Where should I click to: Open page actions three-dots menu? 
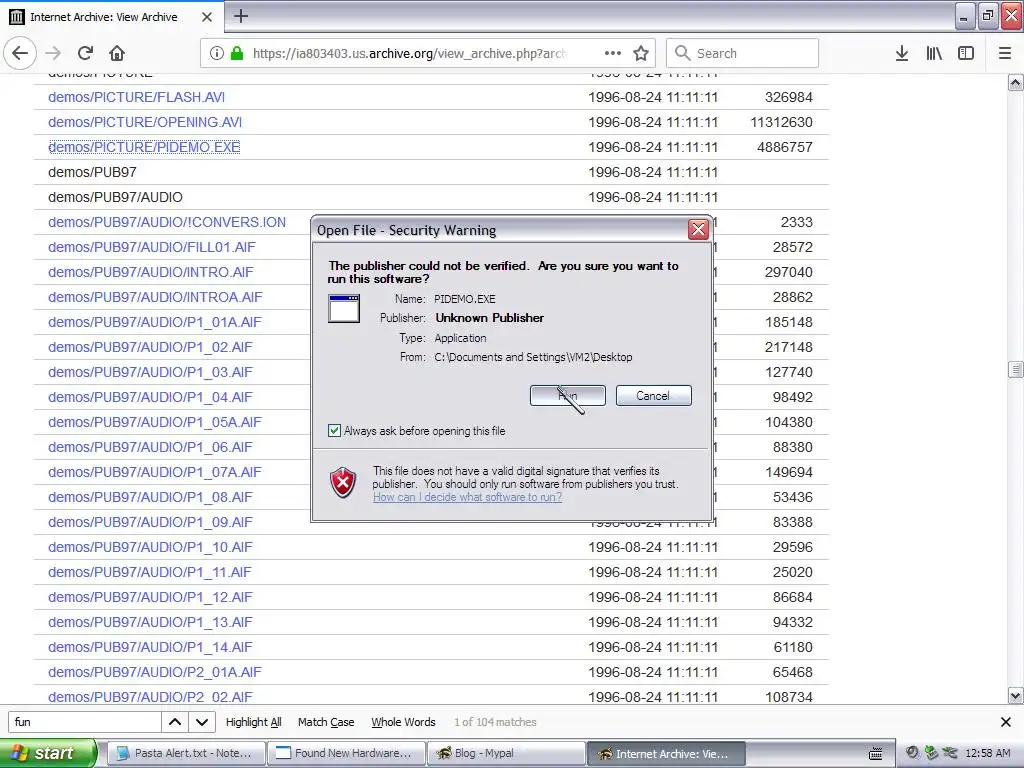pos(613,53)
